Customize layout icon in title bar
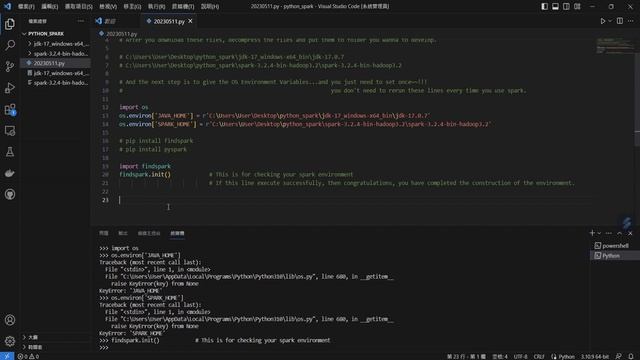The height and width of the screenshot is (360, 640). coord(577,7)
